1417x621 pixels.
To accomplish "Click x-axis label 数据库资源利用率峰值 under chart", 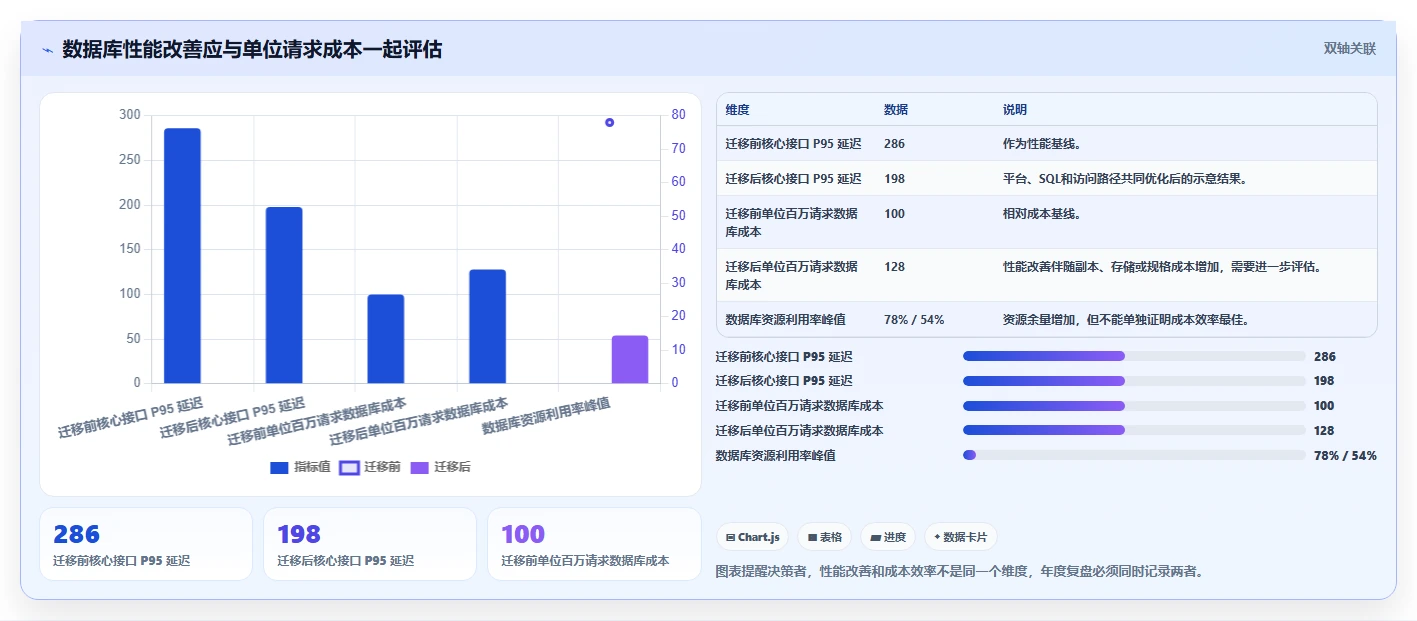I will (546, 414).
